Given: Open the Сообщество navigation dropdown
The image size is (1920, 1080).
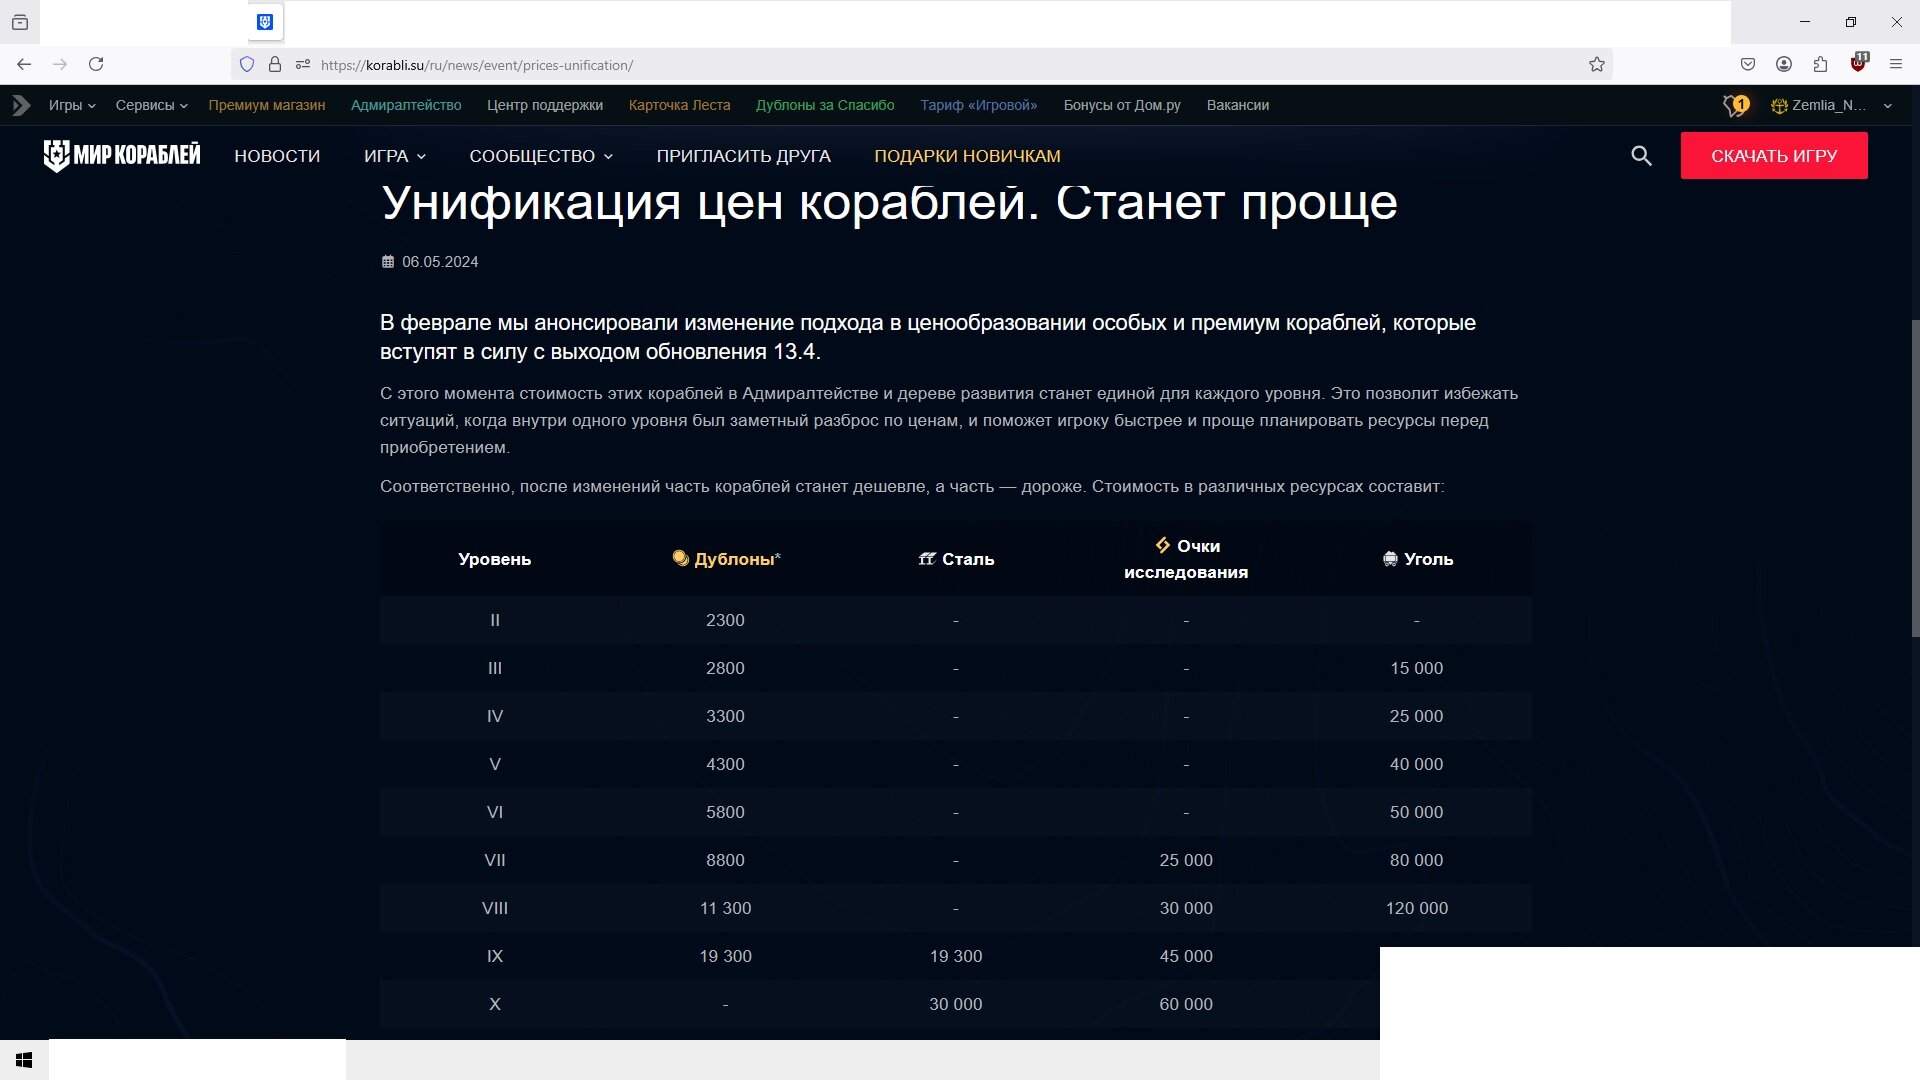Looking at the screenshot, I should coord(541,156).
